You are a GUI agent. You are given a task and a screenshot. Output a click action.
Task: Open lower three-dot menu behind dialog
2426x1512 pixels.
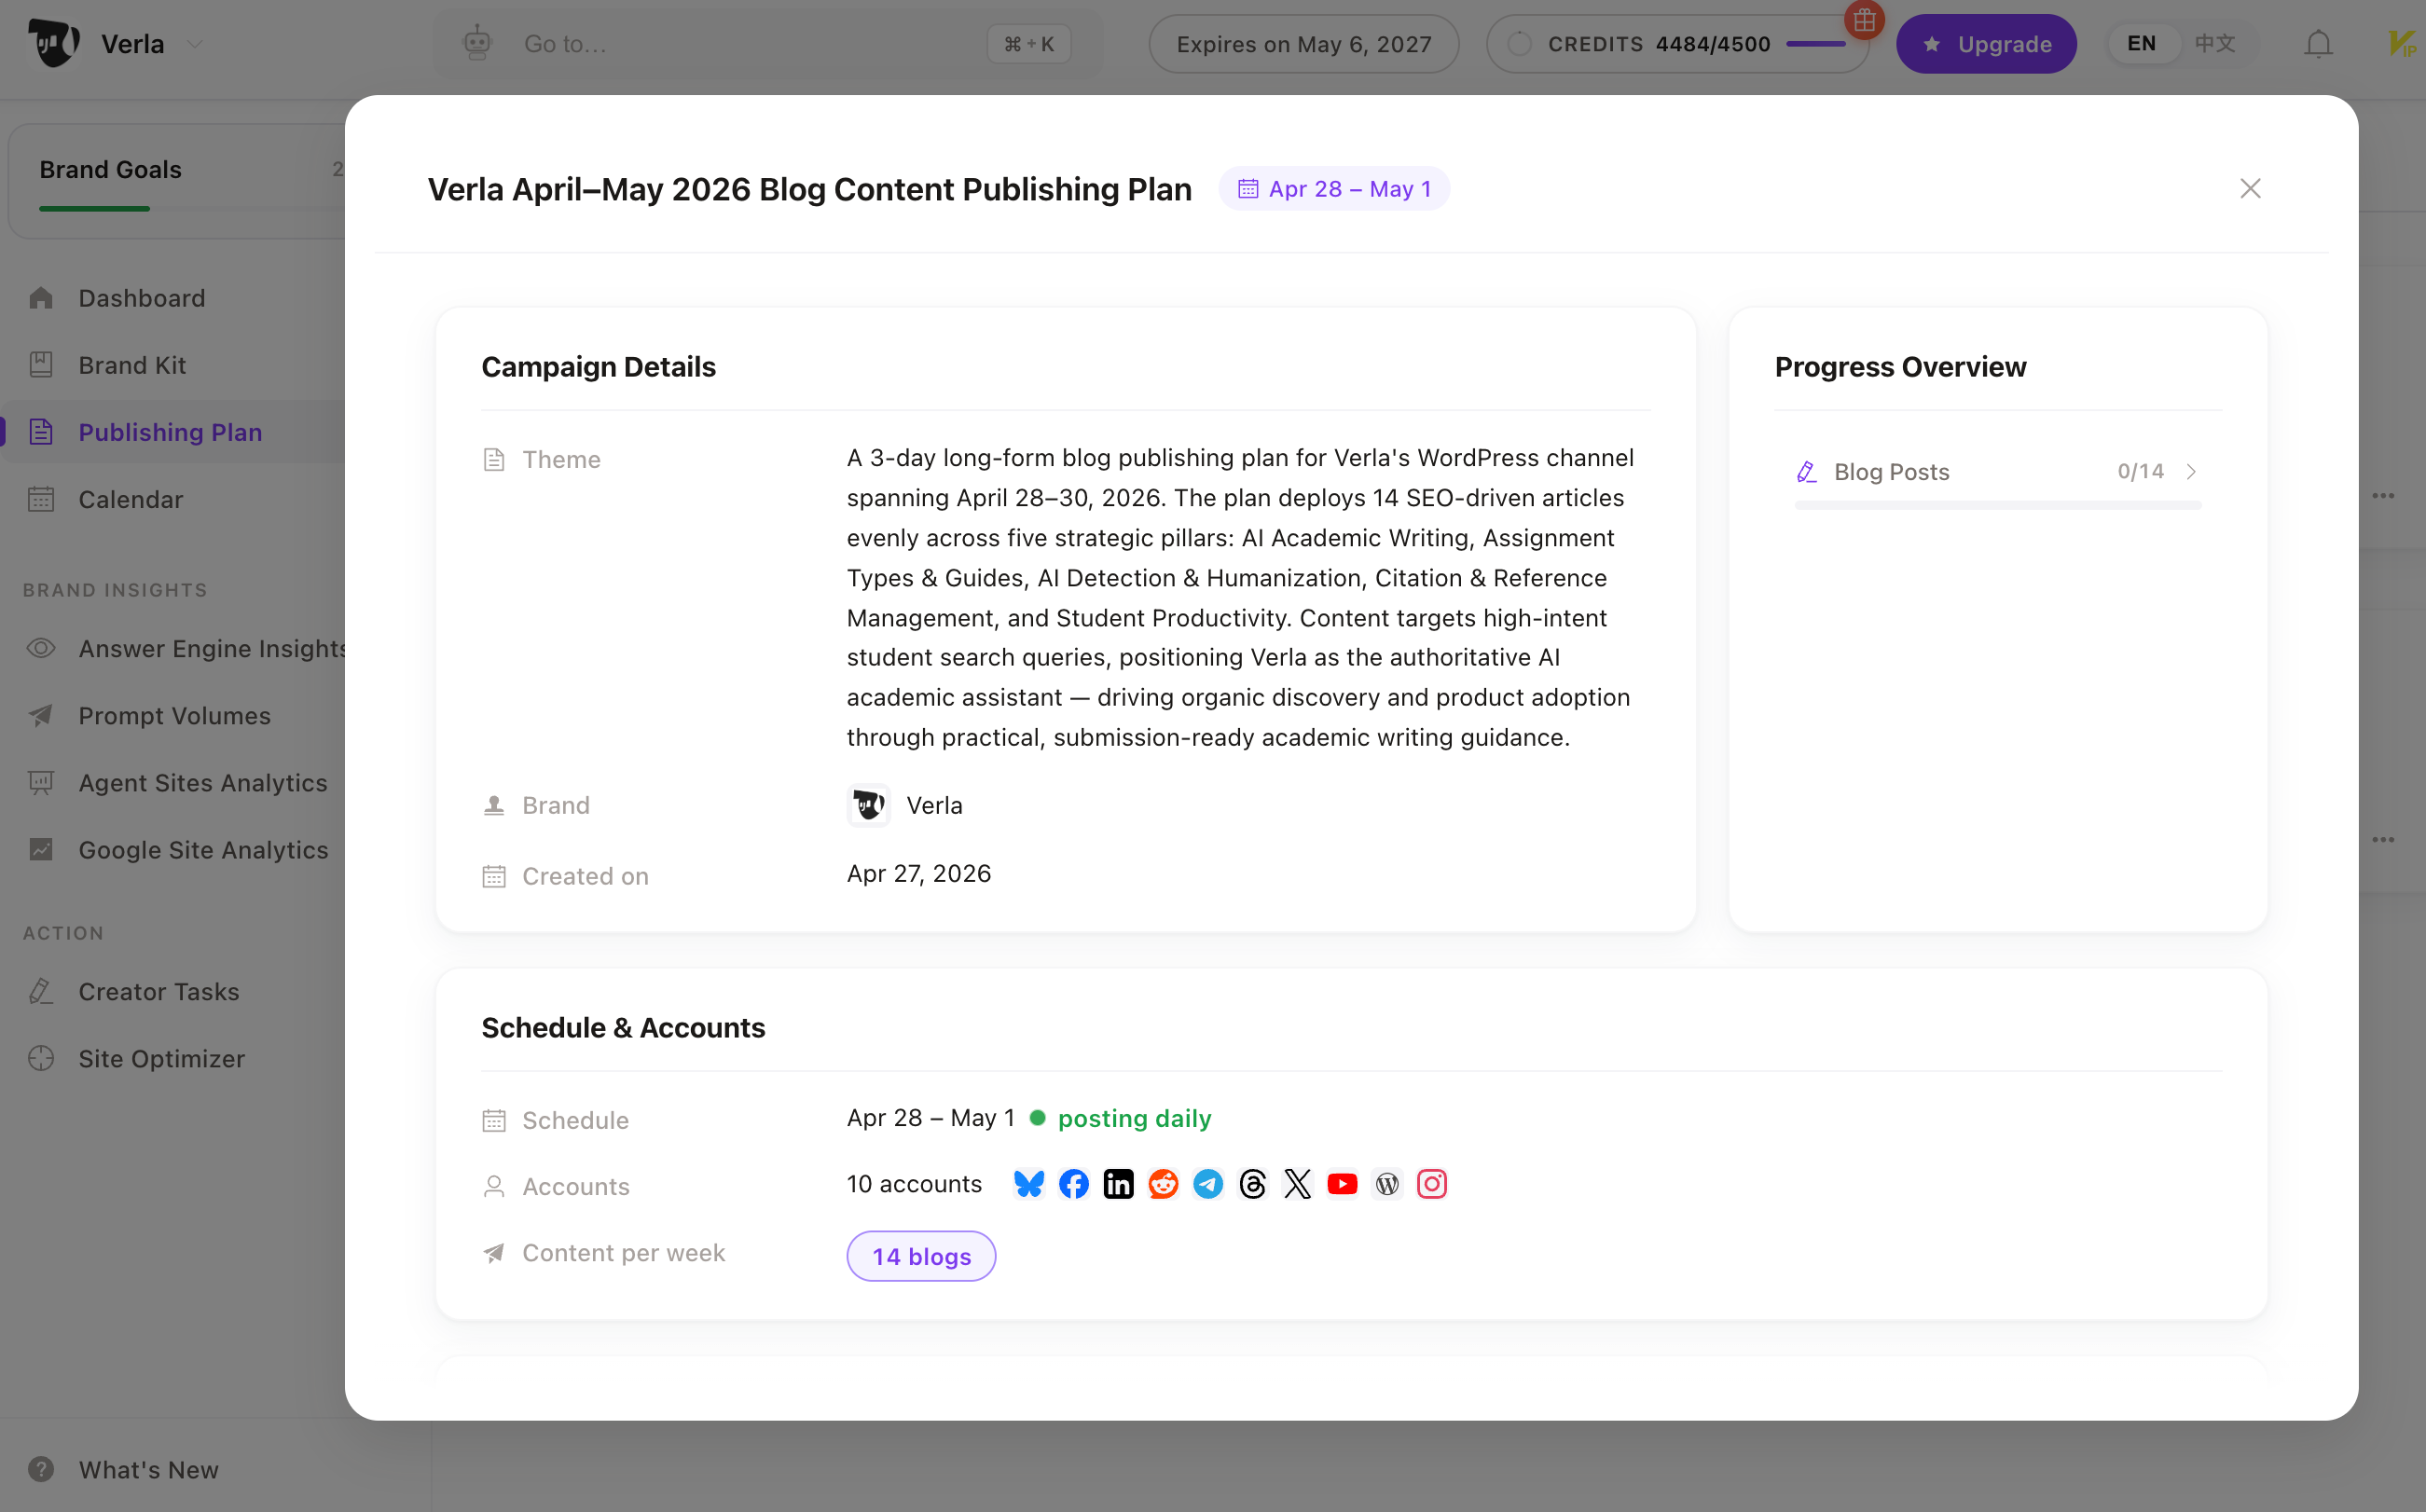[x=2383, y=839]
